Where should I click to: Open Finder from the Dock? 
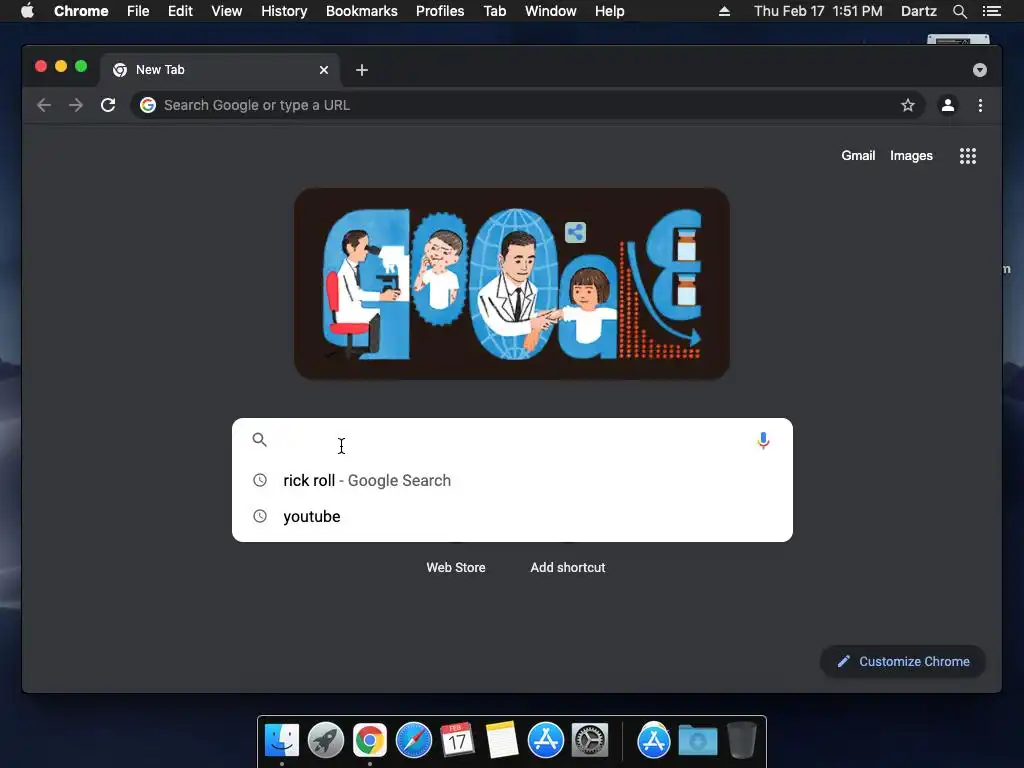pyautogui.click(x=282, y=741)
